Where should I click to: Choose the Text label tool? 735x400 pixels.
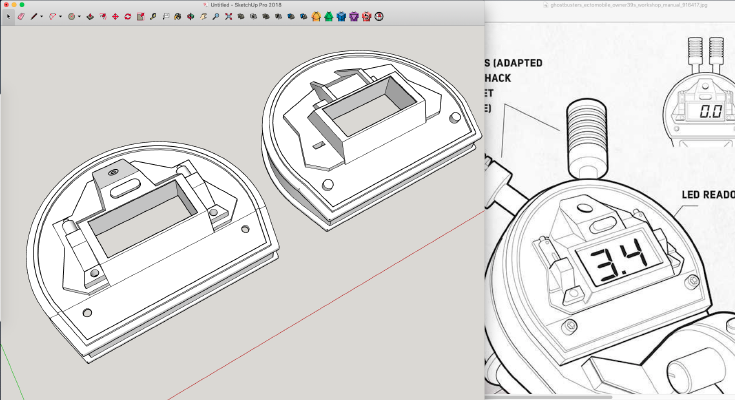pyautogui.click(x=165, y=16)
